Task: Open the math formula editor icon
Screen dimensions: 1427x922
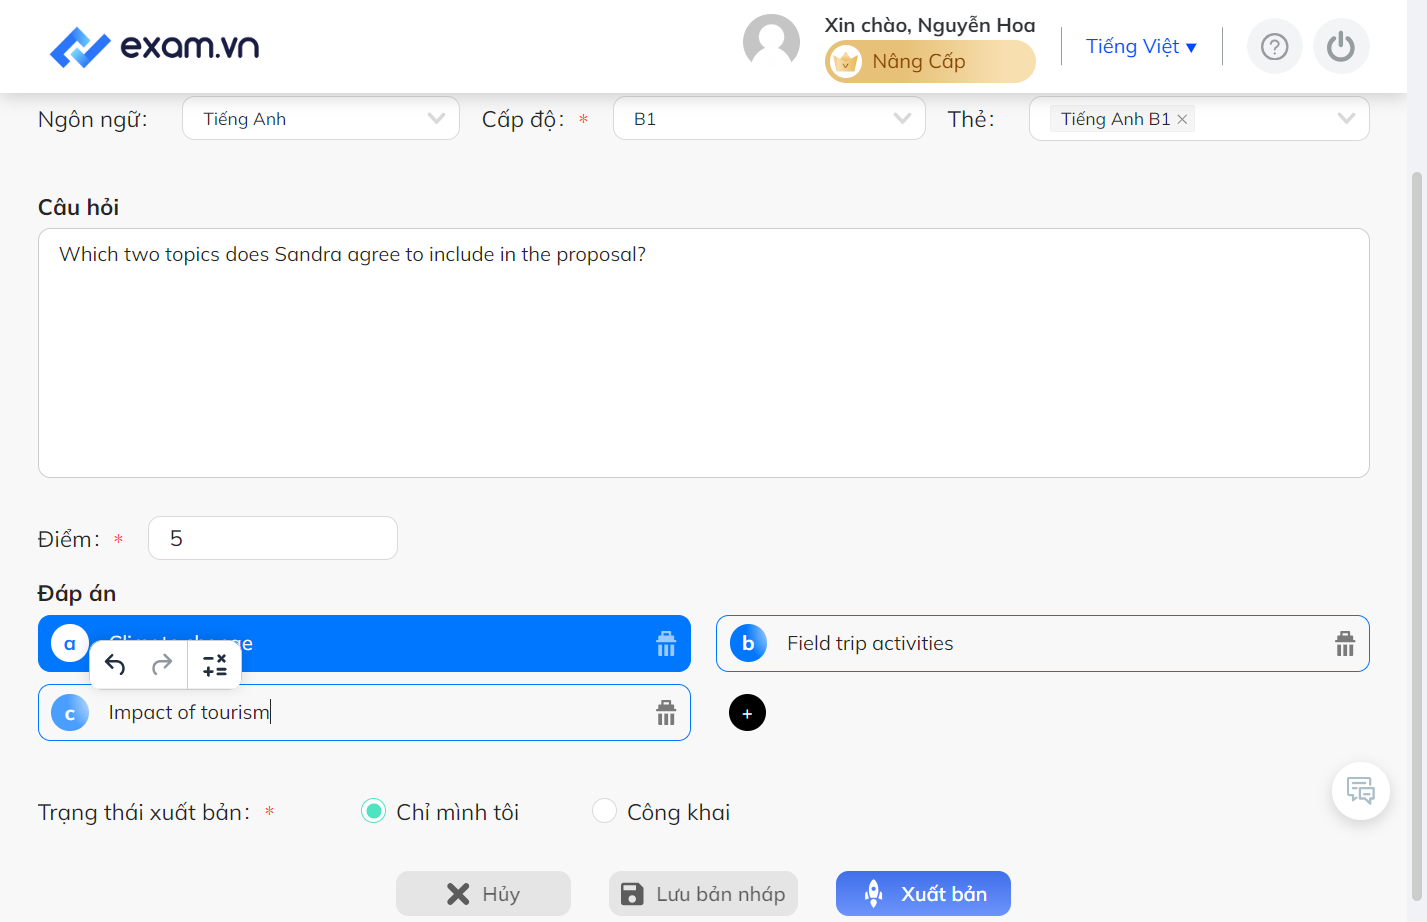Action: tap(215, 665)
